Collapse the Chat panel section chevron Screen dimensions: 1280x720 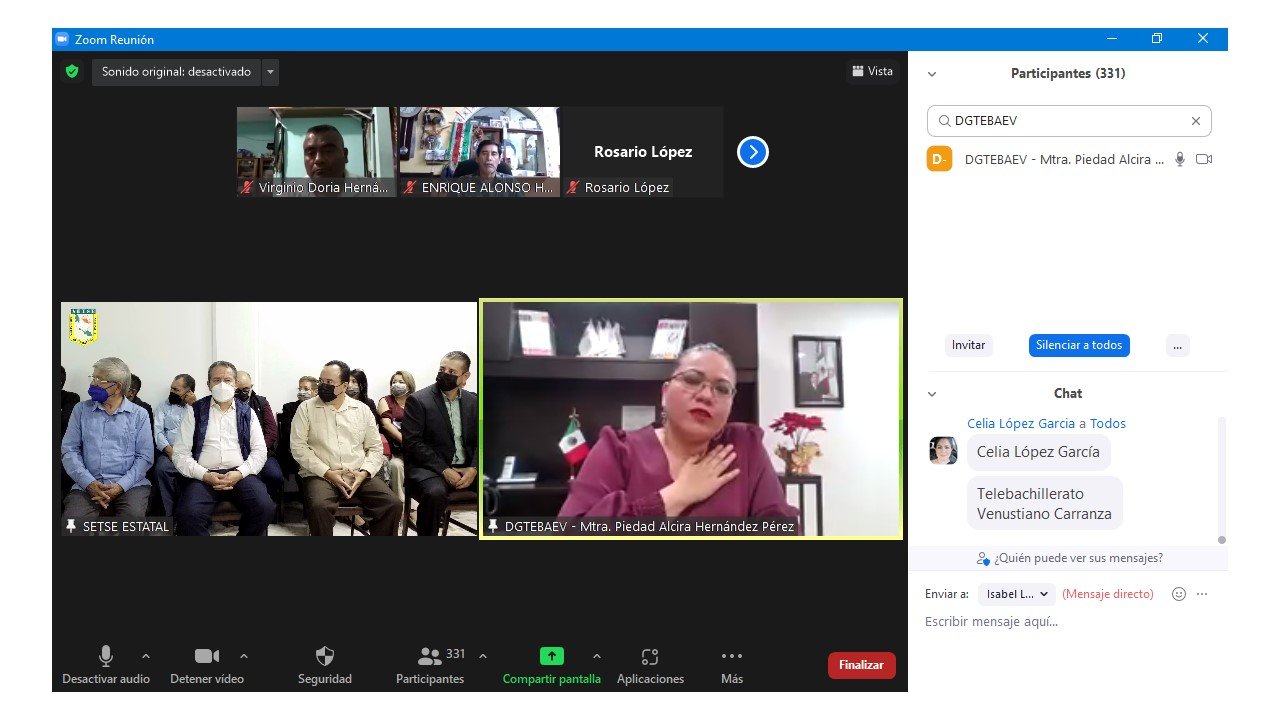pos(932,394)
